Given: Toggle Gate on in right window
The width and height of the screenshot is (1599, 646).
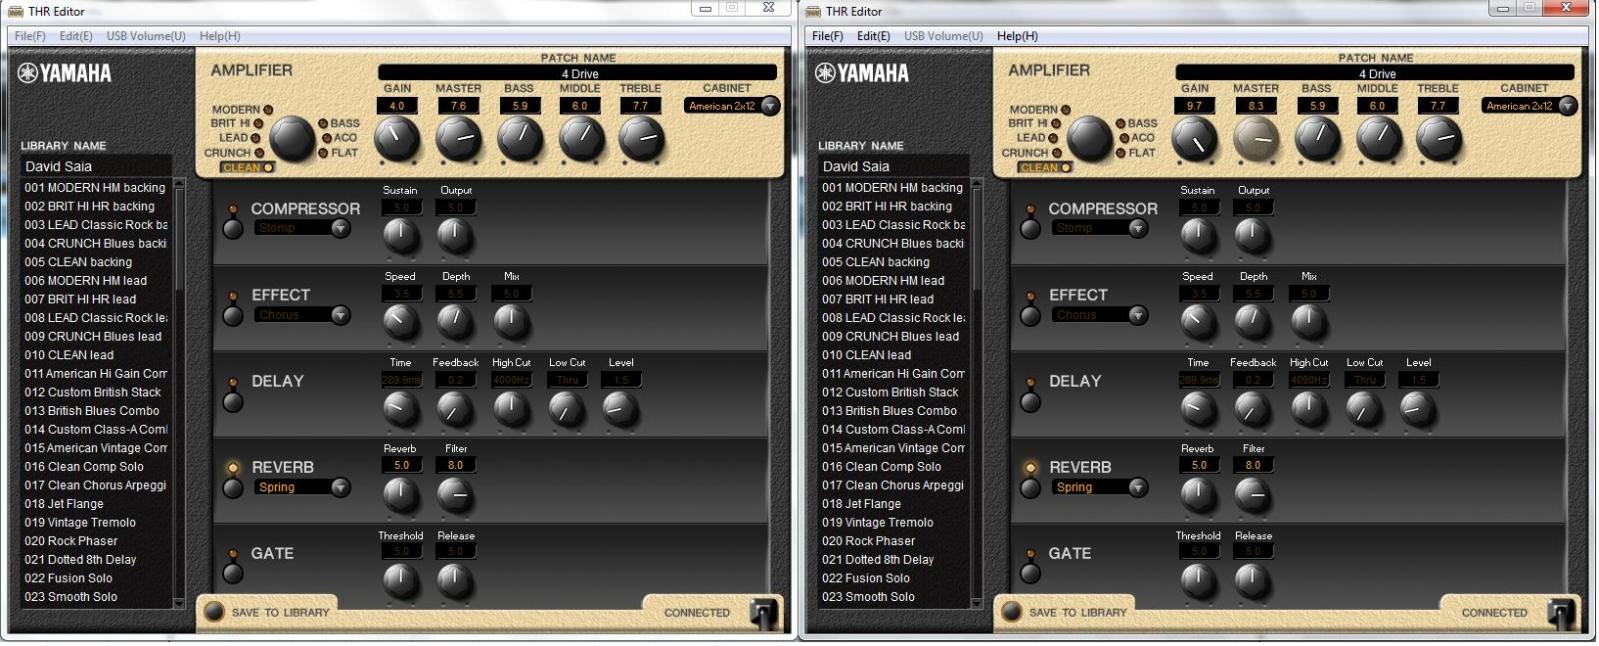Looking at the screenshot, I should [x=1031, y=574].
